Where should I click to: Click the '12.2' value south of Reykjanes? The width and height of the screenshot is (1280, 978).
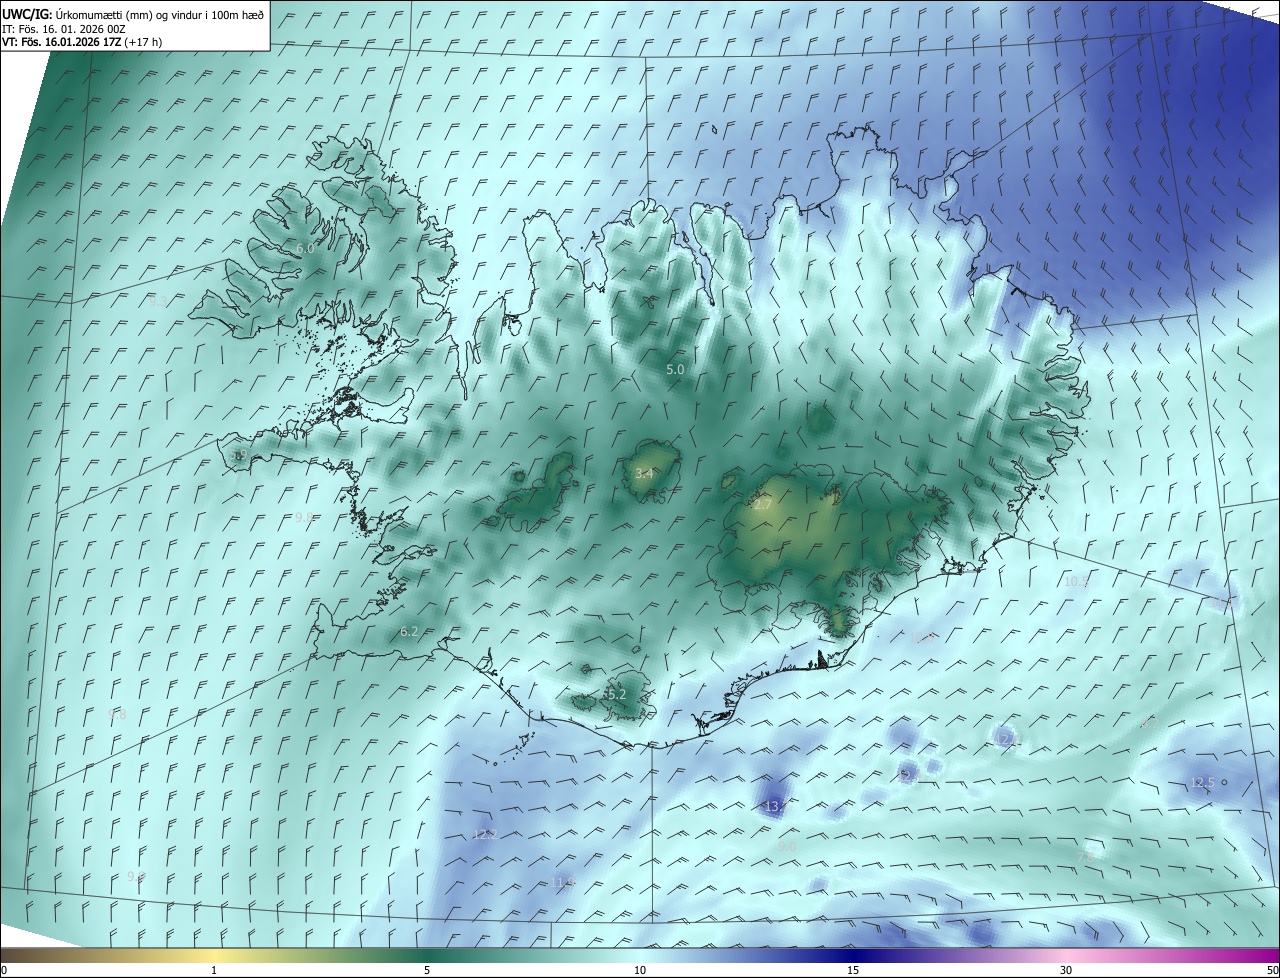485,834
